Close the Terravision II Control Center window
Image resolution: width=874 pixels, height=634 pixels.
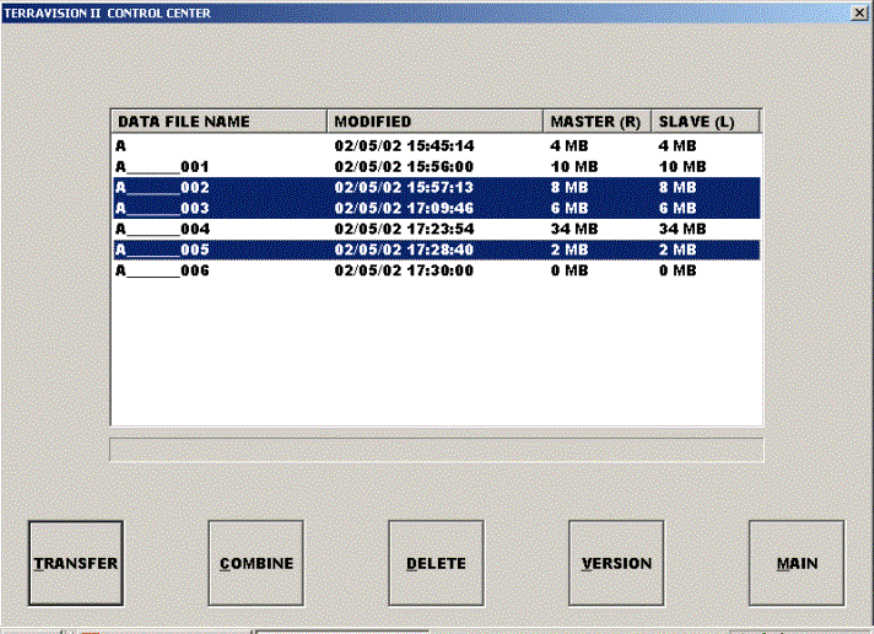coord(859,12)
